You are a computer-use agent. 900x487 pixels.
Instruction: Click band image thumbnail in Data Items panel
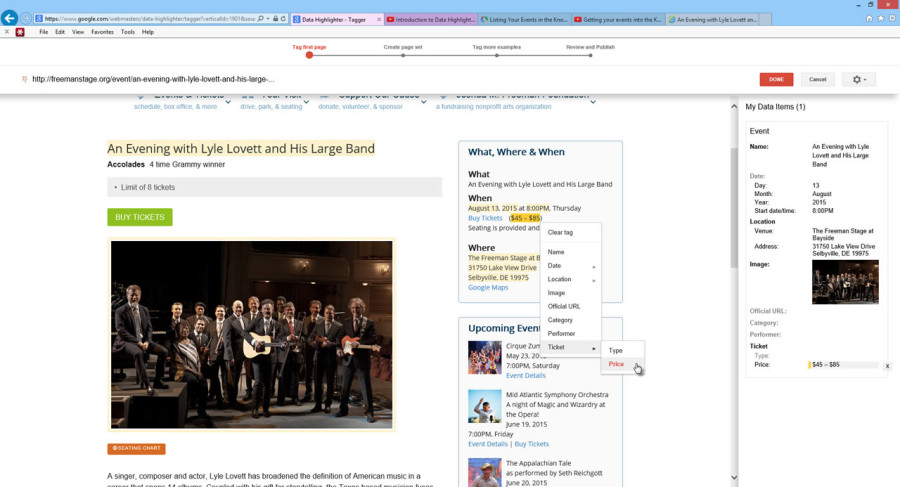point(845,282)
